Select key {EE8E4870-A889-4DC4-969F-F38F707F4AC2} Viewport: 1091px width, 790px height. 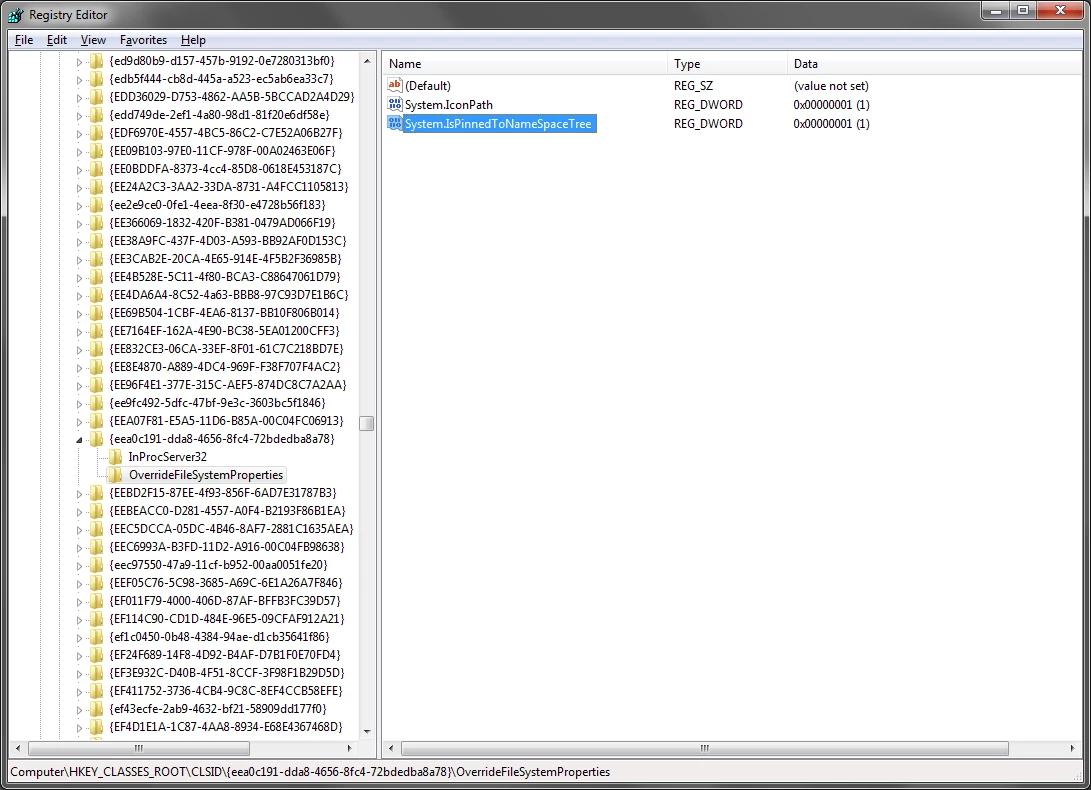click(225, 367)
